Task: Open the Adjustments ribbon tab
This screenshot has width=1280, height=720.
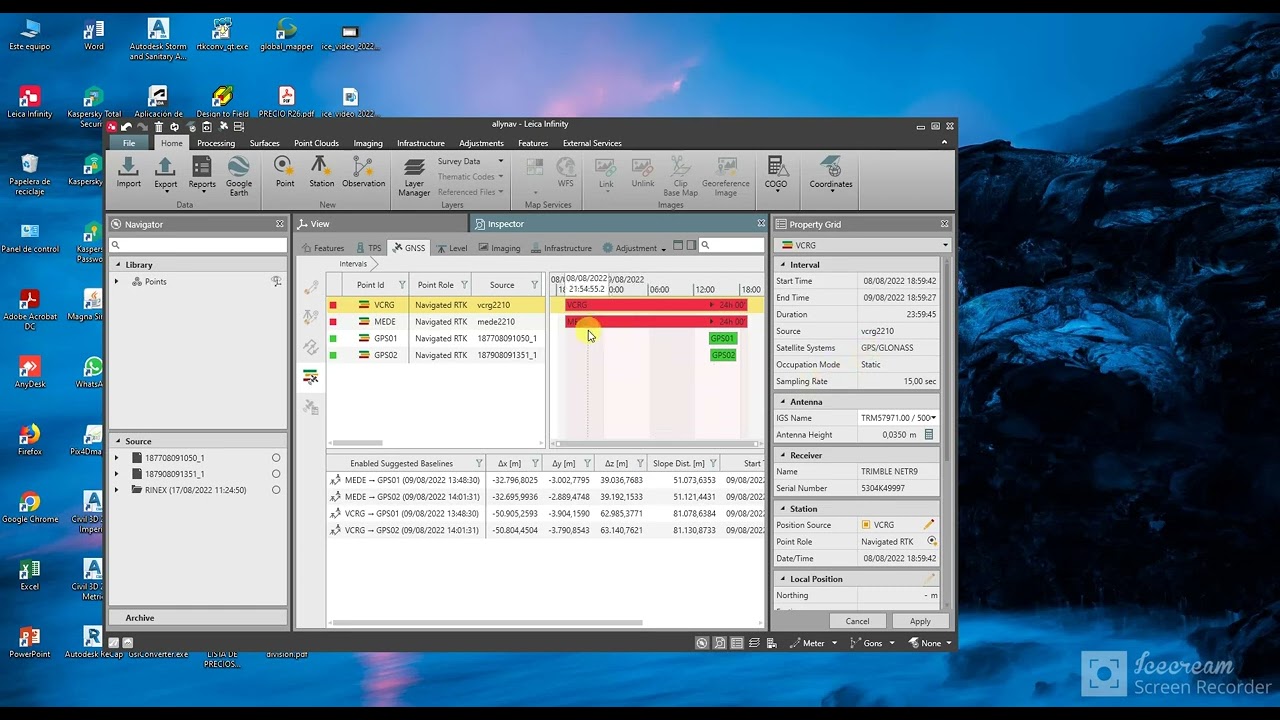Action: pyautogui.click(x=481, y=143)
